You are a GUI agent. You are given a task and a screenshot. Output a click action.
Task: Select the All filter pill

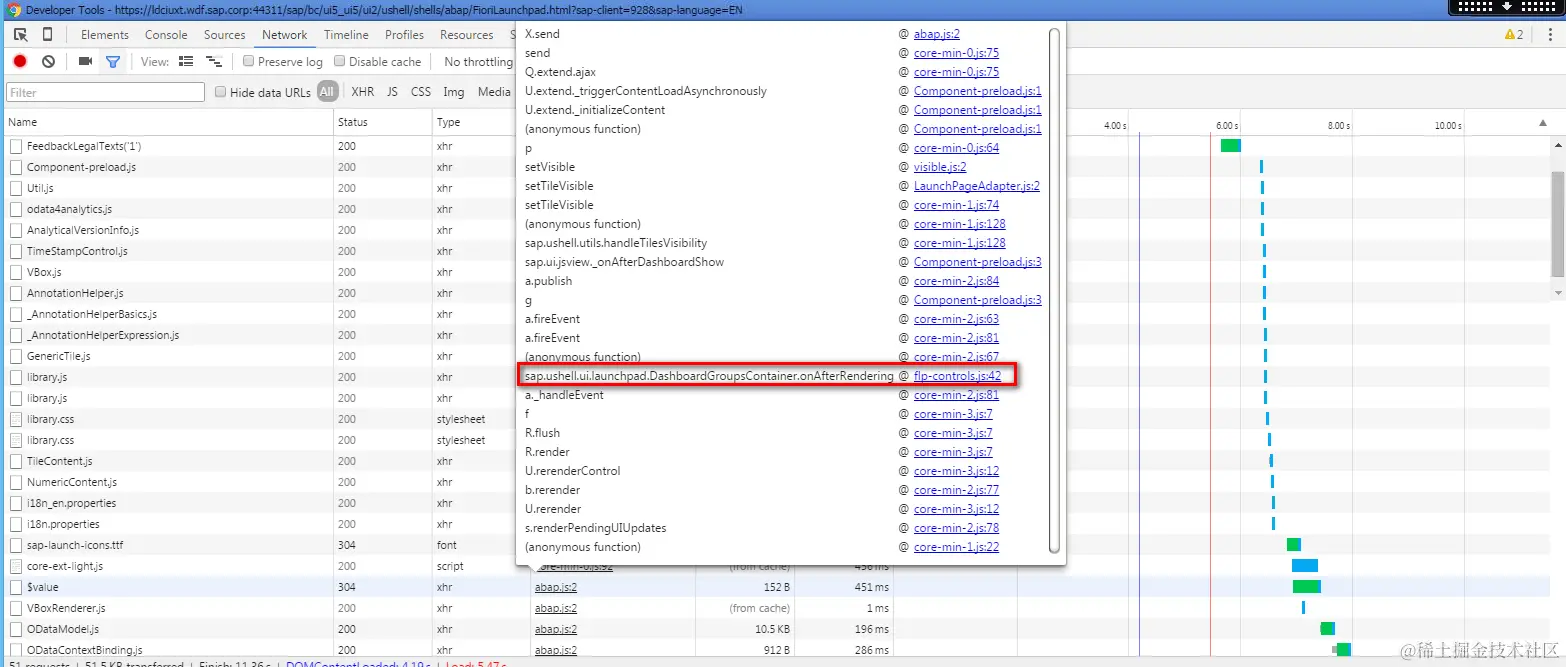click(328, 92)
